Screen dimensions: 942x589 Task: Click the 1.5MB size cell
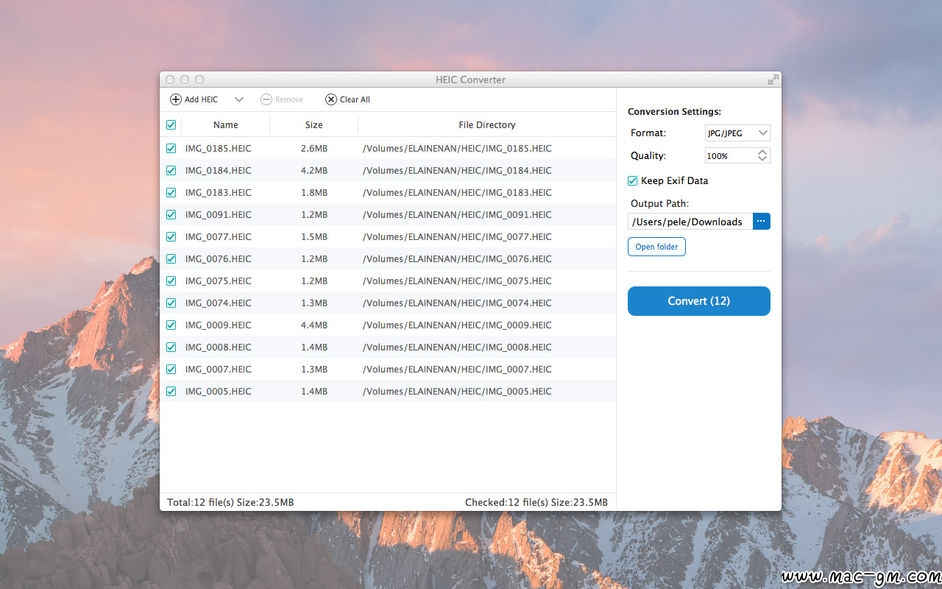pos(314,237)
